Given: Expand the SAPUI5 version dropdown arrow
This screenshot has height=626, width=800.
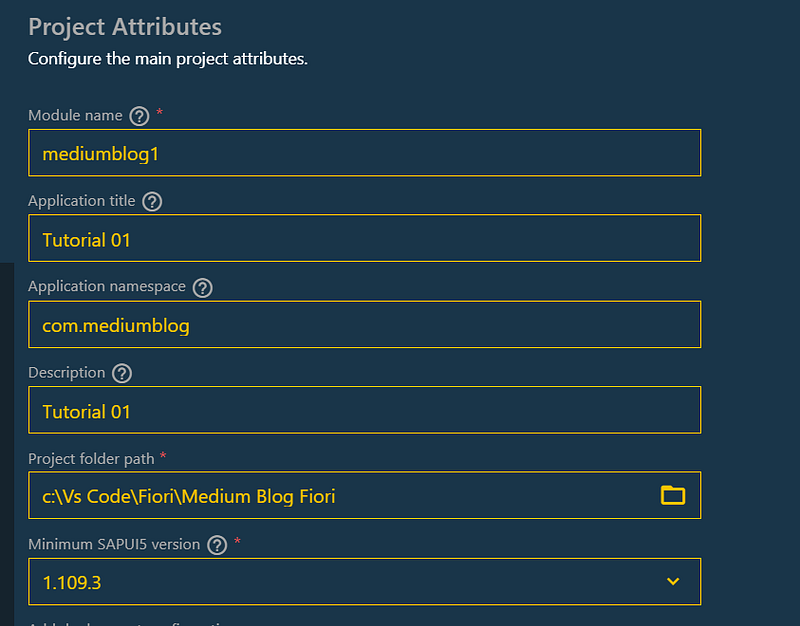Looking at the screenshot, I should 673,581.
